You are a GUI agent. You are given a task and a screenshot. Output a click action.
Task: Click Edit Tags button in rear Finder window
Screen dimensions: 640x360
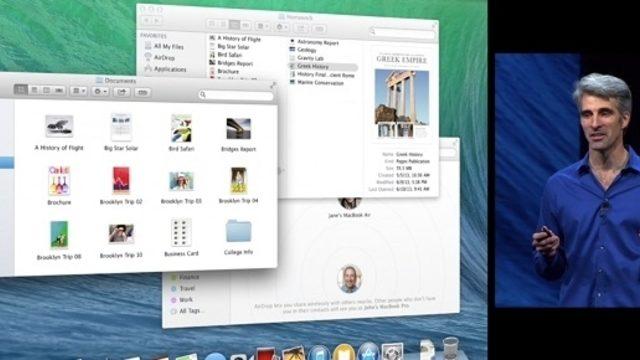tap(320, 29)
